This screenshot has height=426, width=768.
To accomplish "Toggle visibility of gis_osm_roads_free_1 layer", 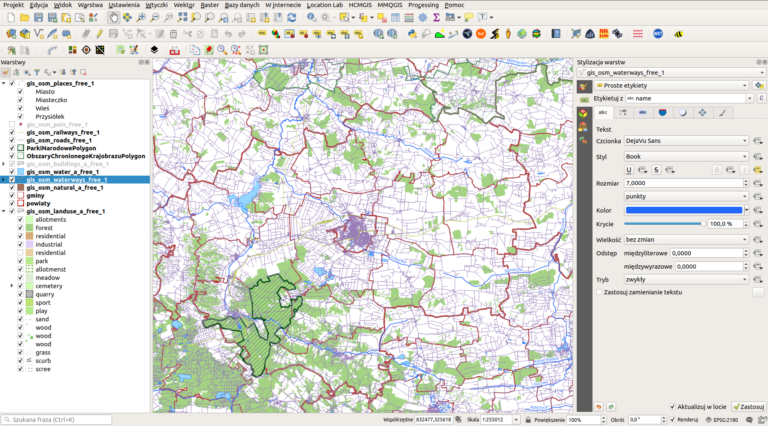I will click(12, 140).
